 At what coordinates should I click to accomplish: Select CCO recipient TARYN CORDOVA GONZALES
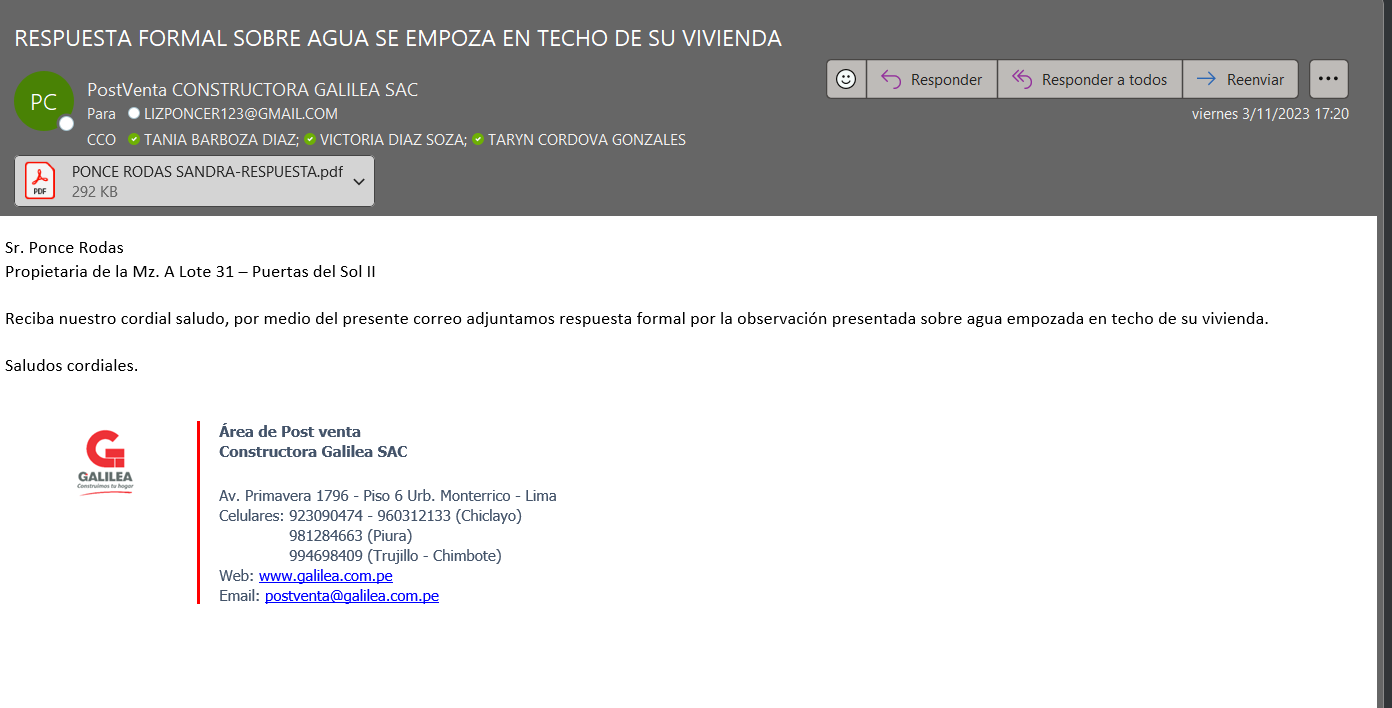[587, 140]
